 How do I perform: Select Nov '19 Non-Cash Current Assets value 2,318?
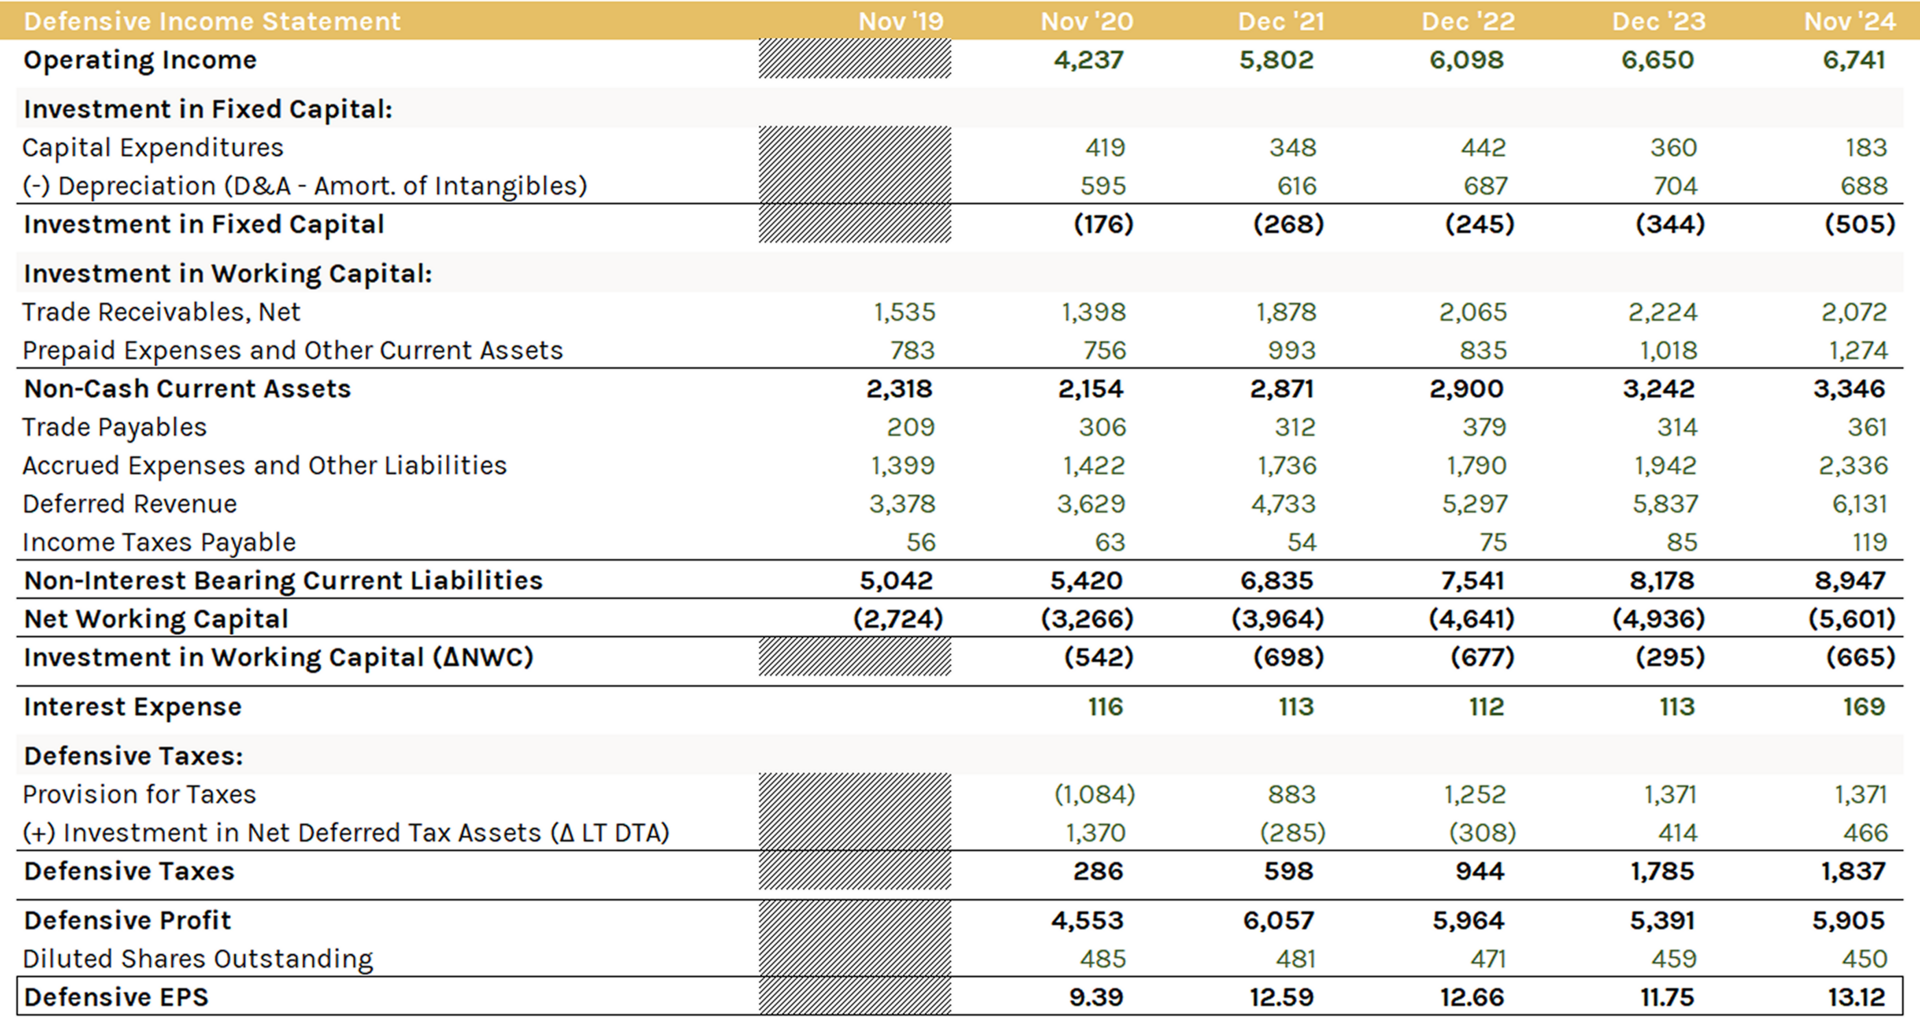(x=899, y=389)
